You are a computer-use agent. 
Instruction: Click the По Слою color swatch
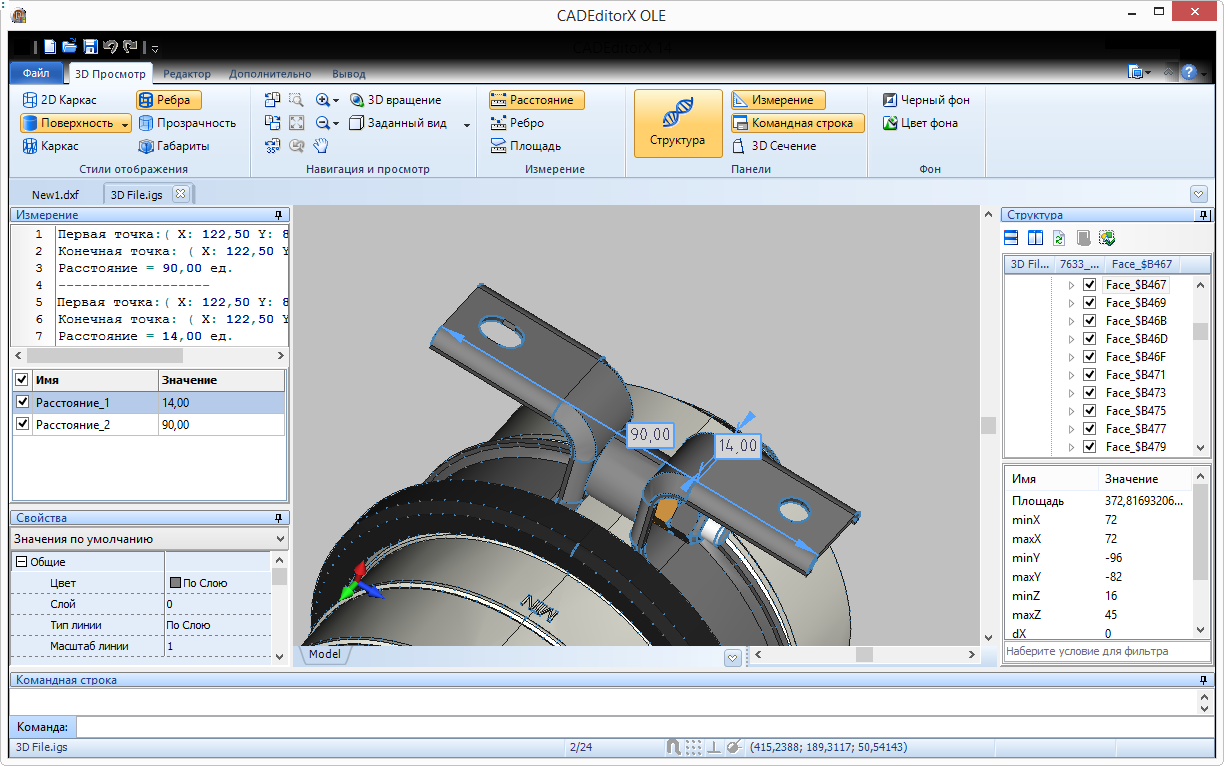(x=175, y=583)
